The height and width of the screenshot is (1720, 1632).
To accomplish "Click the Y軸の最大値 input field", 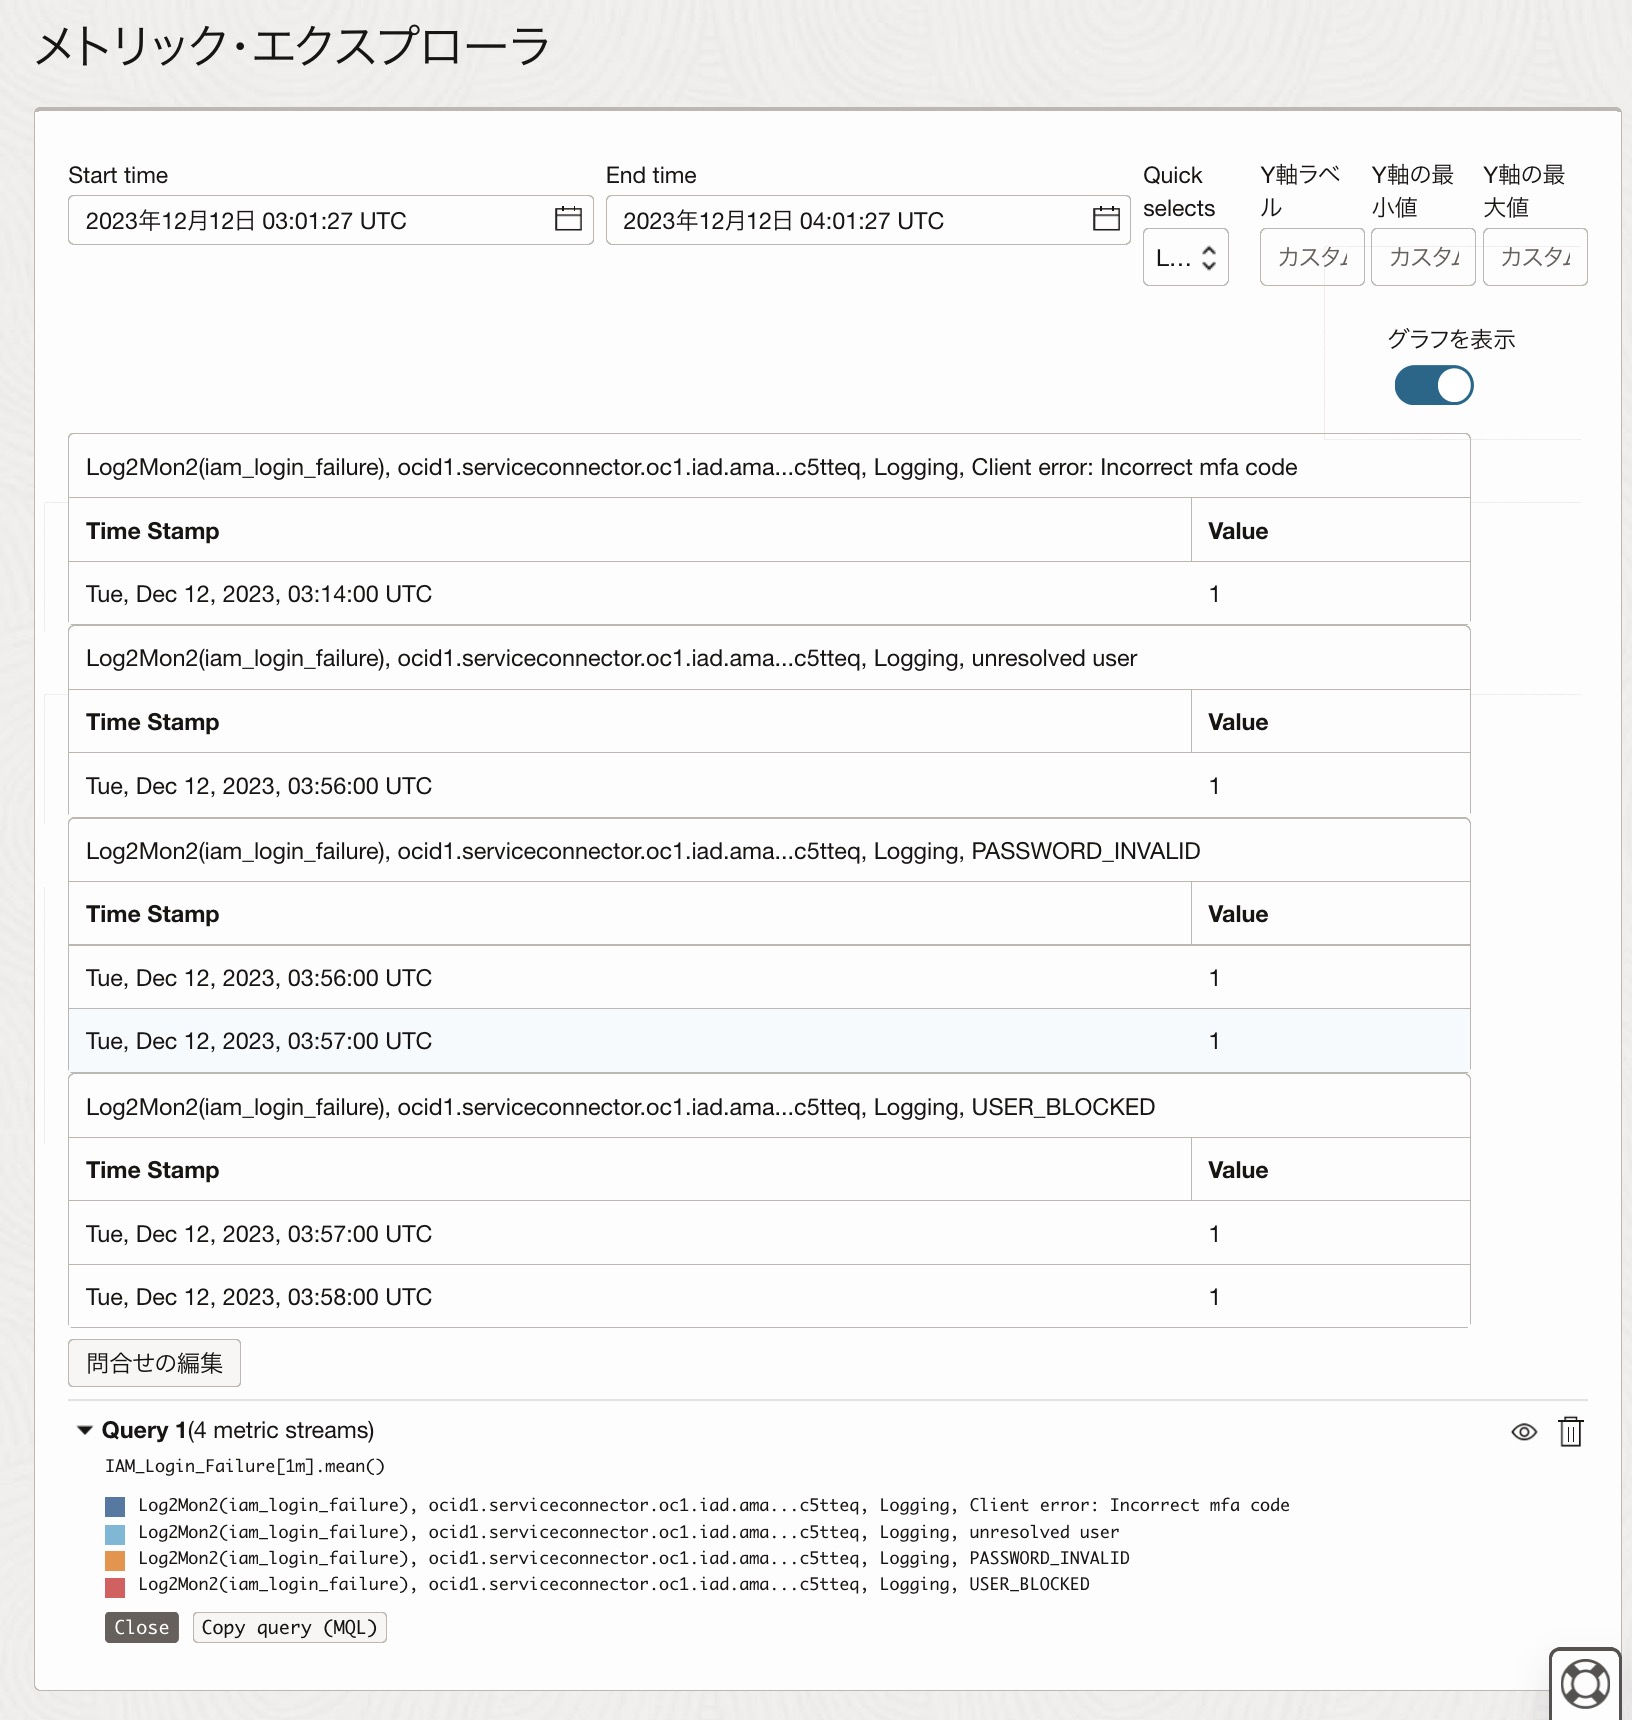I will pos(1534,258).
